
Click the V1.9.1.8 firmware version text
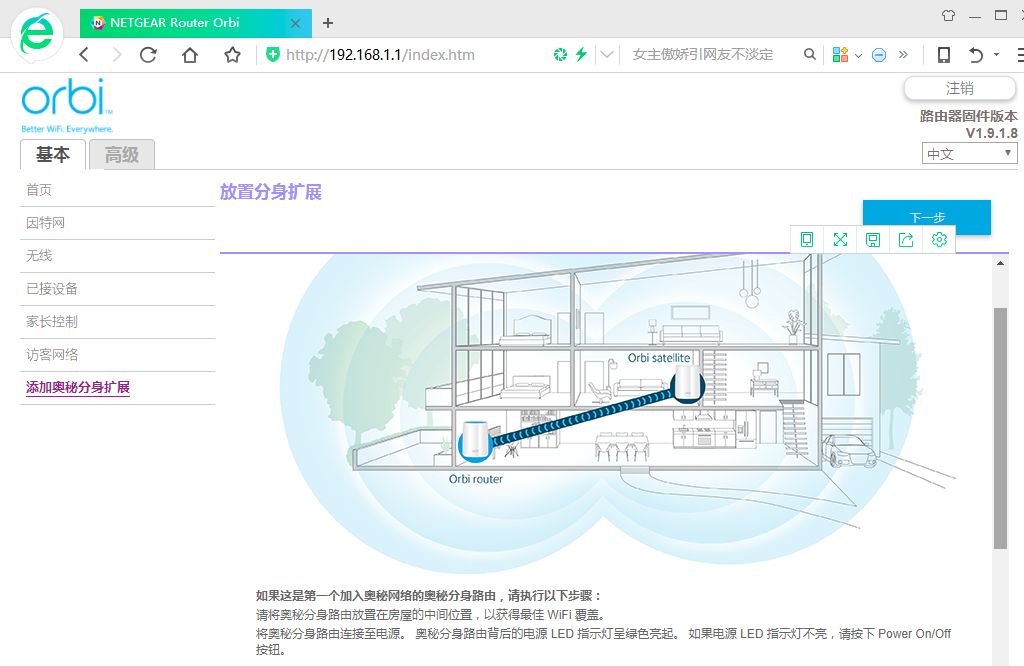(991, 133)
